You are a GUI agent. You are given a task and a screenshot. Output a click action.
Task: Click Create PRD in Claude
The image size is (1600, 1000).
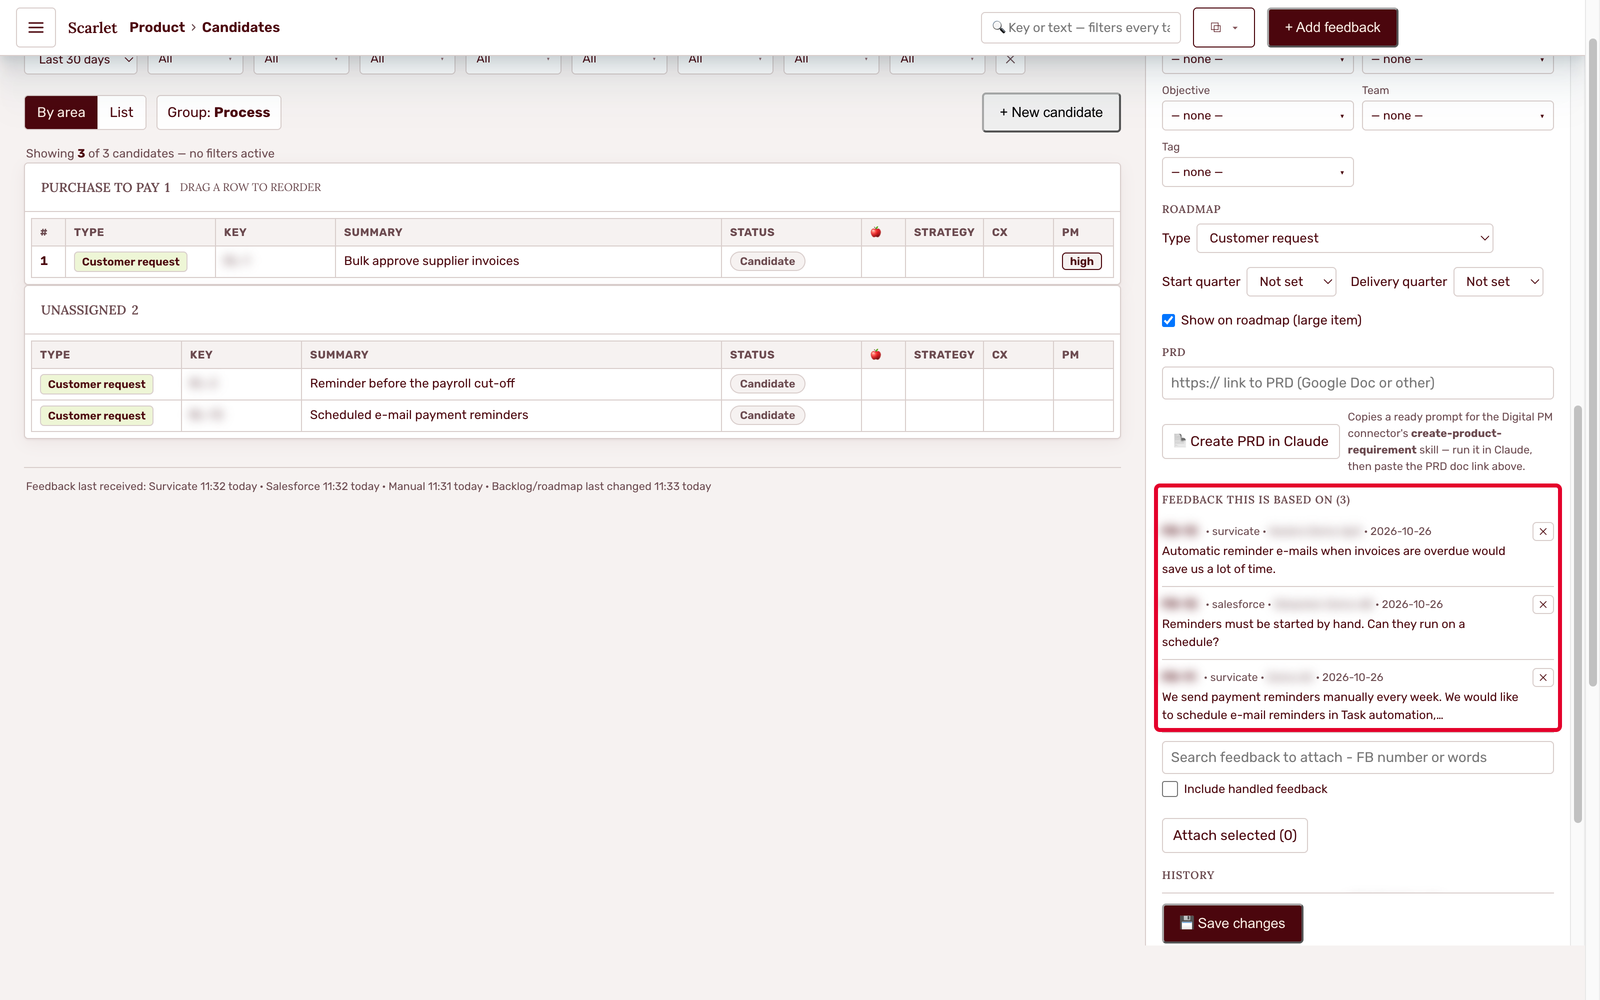click(x=1250, y=442)
